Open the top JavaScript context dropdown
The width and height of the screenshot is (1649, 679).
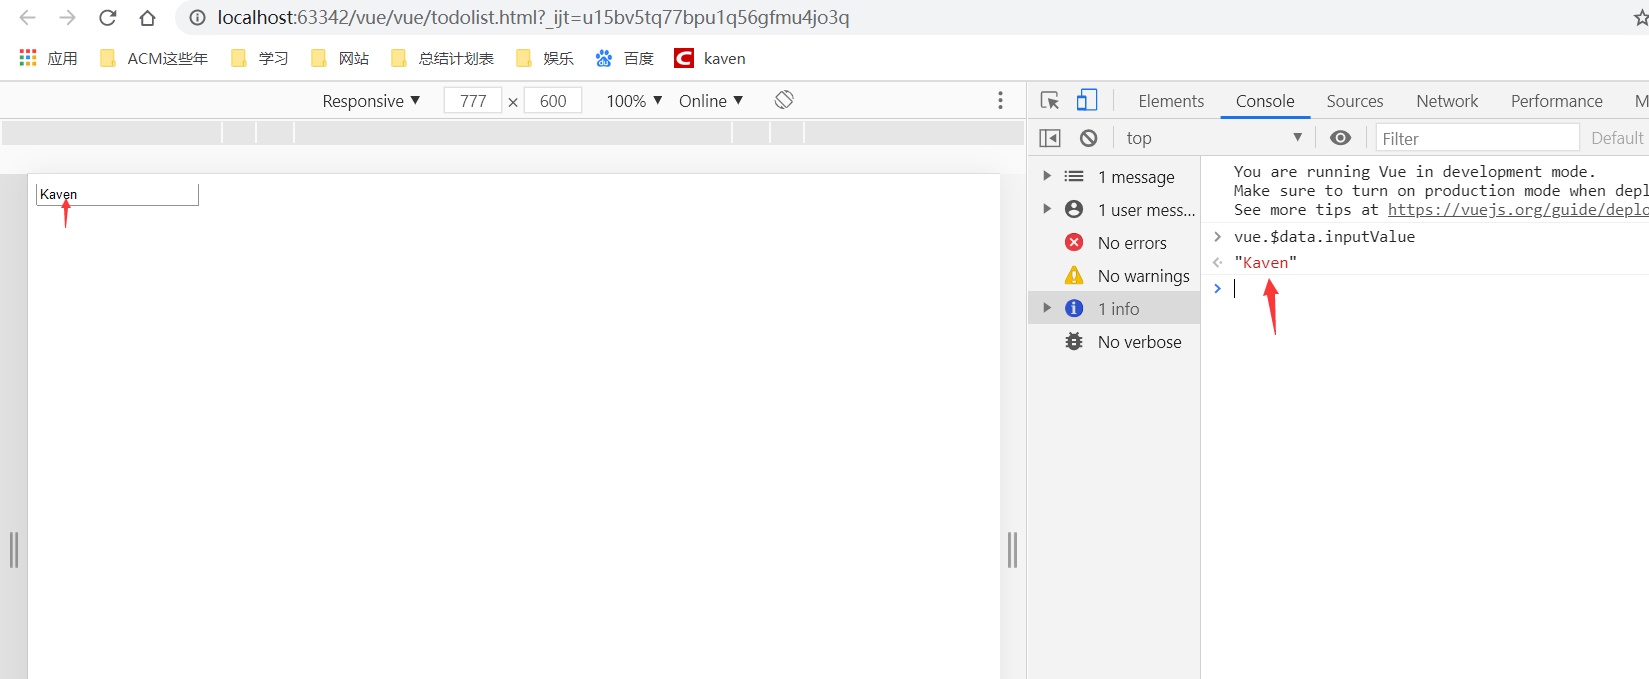[1213, 138]
